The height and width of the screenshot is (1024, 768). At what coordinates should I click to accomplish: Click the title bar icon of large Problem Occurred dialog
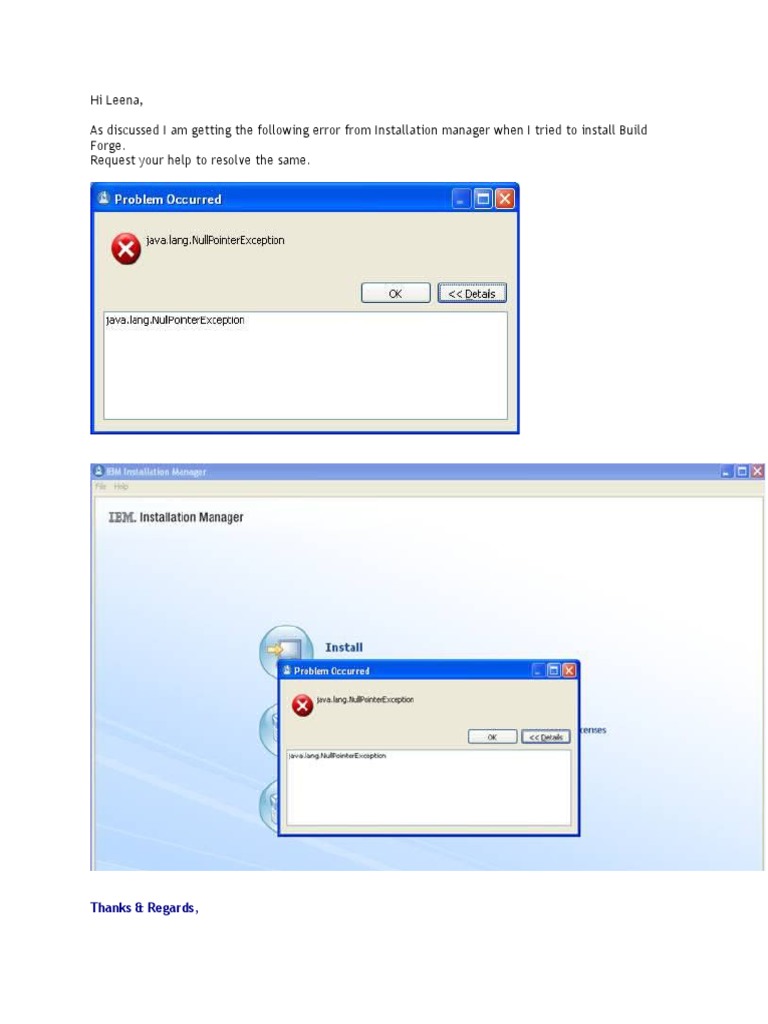coord(103,198)
